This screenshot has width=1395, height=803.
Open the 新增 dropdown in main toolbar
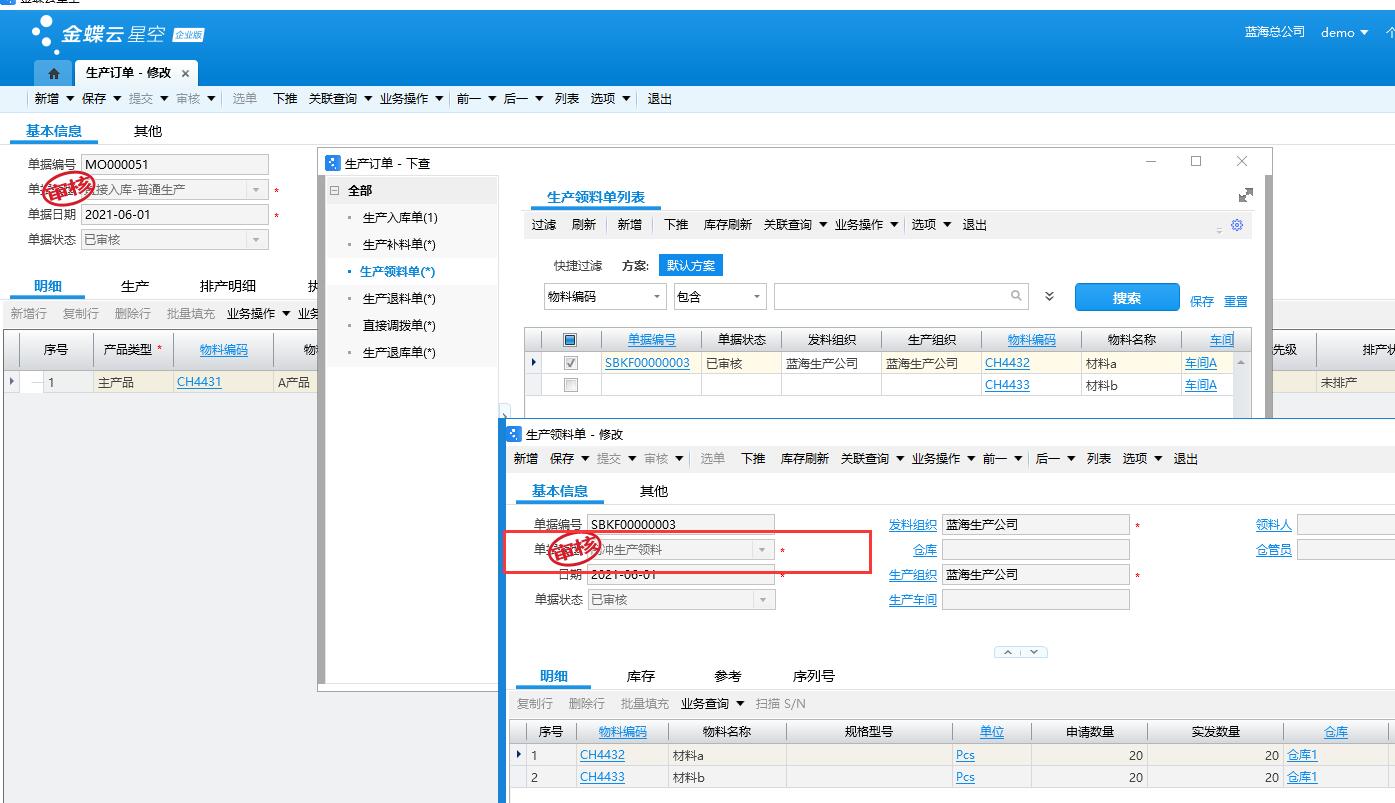tap(70, 99)
